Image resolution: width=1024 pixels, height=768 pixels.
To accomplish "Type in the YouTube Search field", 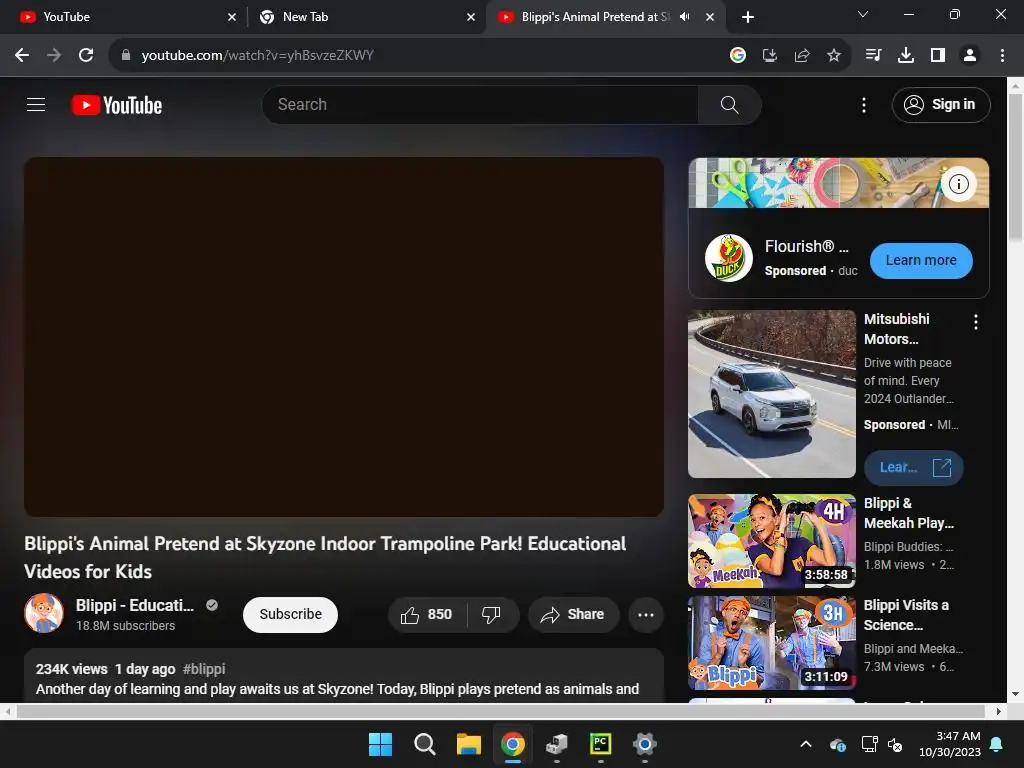I will (x=480, y=104).
